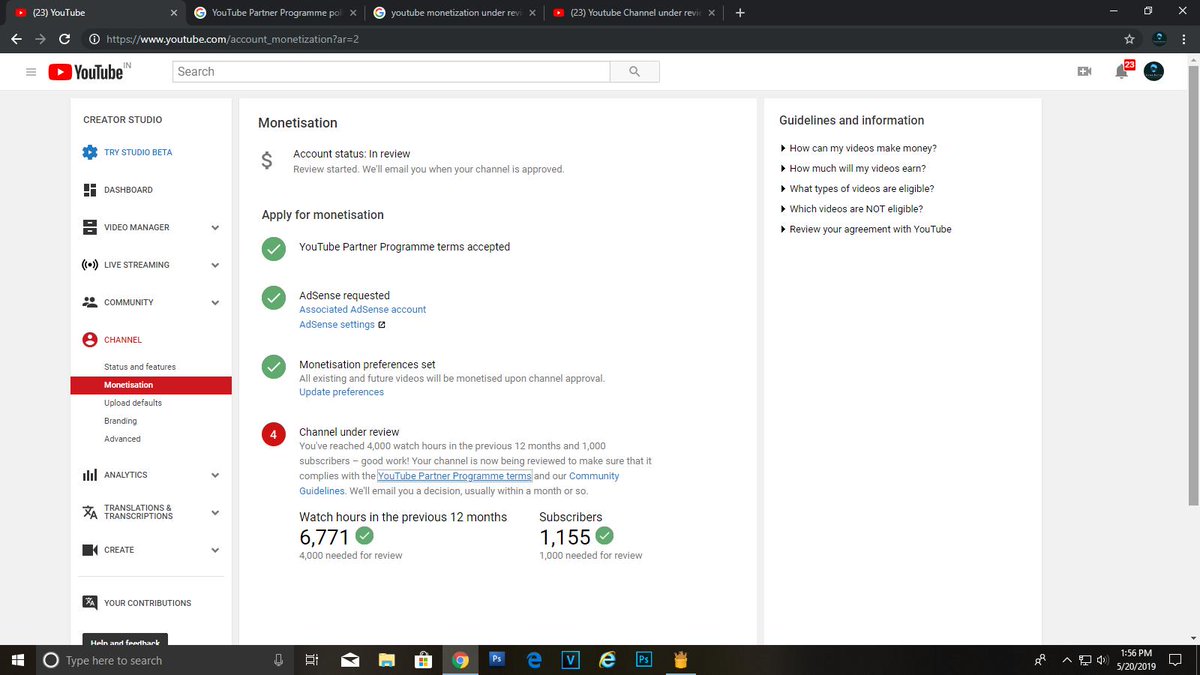Viewport: 1200px width, 675px height.
Task: Open the create video camera icon
Action: (1084, 72)
